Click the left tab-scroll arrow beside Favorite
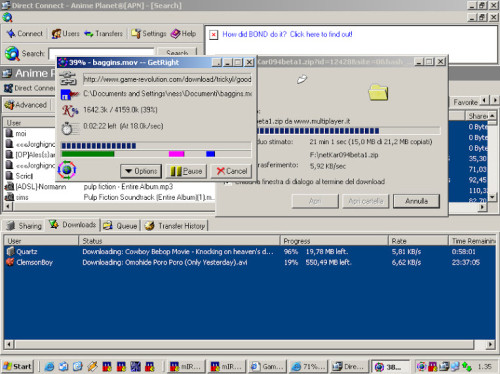This screenshot has width=500, height=374. [485, 100]
